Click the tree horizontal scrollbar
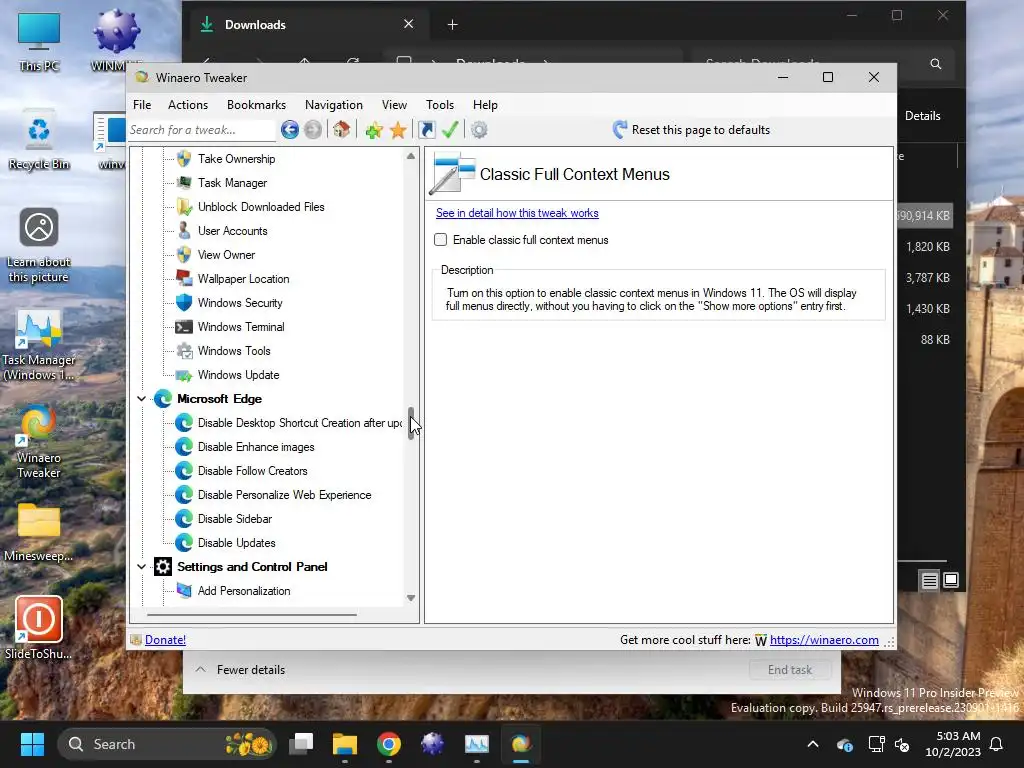The width and height of the screenshot is (1024, 768). click(x=252, y=615)
